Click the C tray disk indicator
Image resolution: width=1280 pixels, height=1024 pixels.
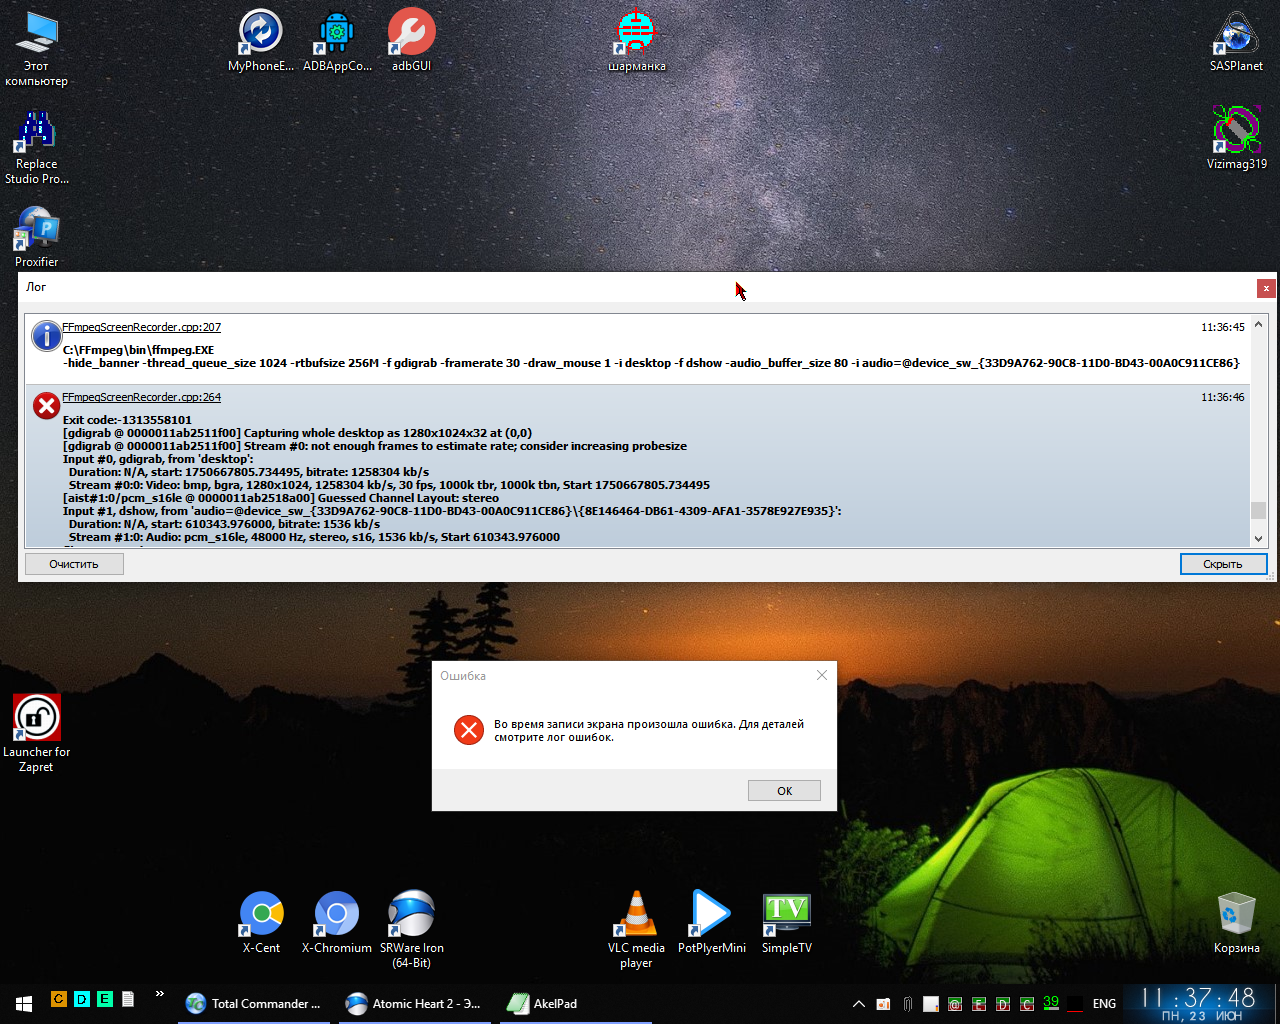click(1027, 1004)
